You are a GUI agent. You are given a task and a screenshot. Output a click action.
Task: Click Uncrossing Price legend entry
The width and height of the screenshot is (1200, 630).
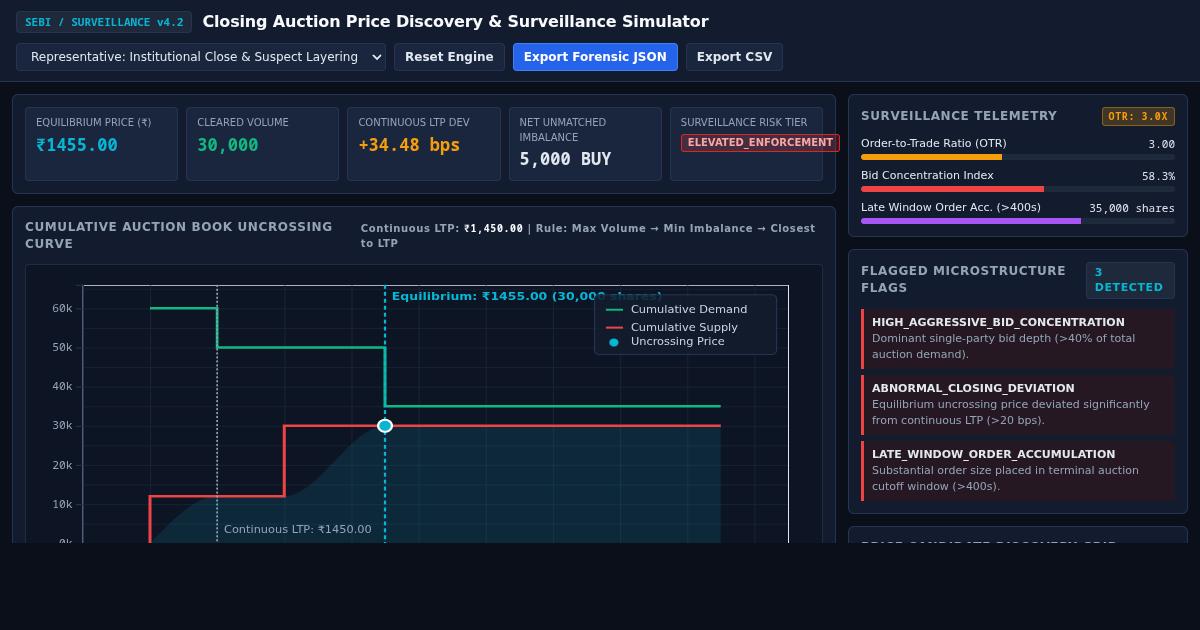point(665,341)
